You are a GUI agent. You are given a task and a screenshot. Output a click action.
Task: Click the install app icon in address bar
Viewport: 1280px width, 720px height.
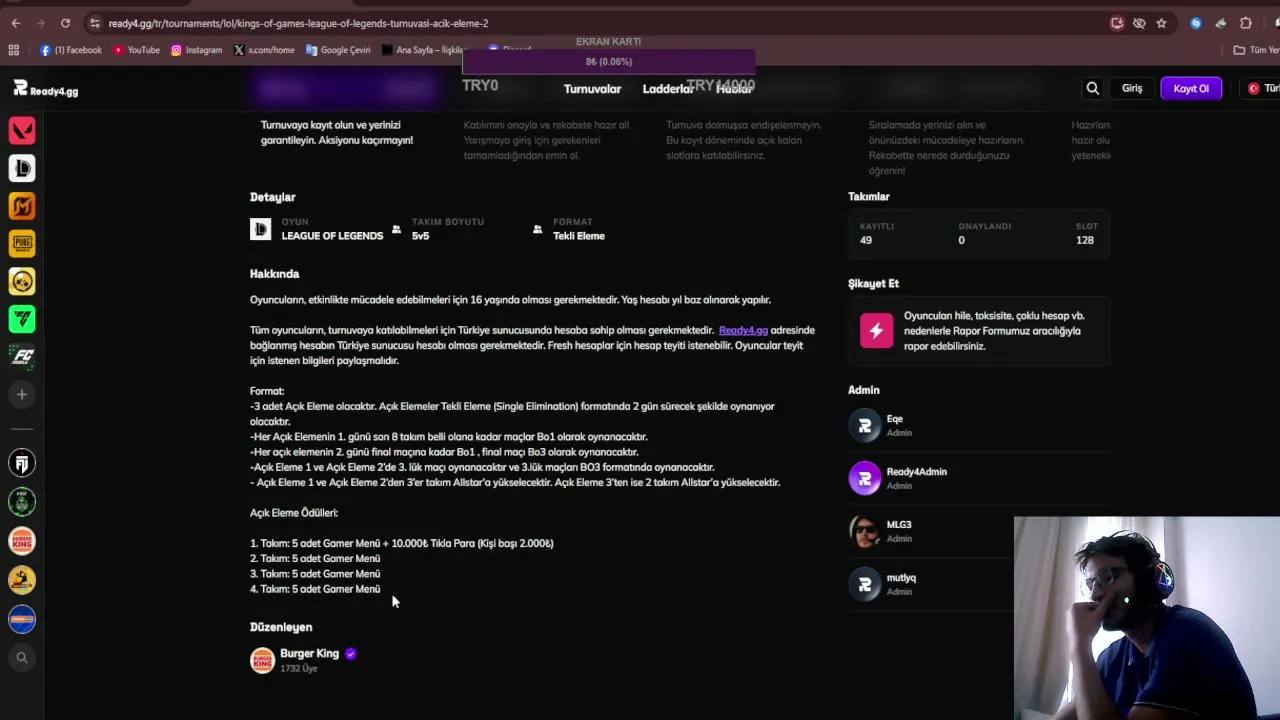tap(1117, 23)
